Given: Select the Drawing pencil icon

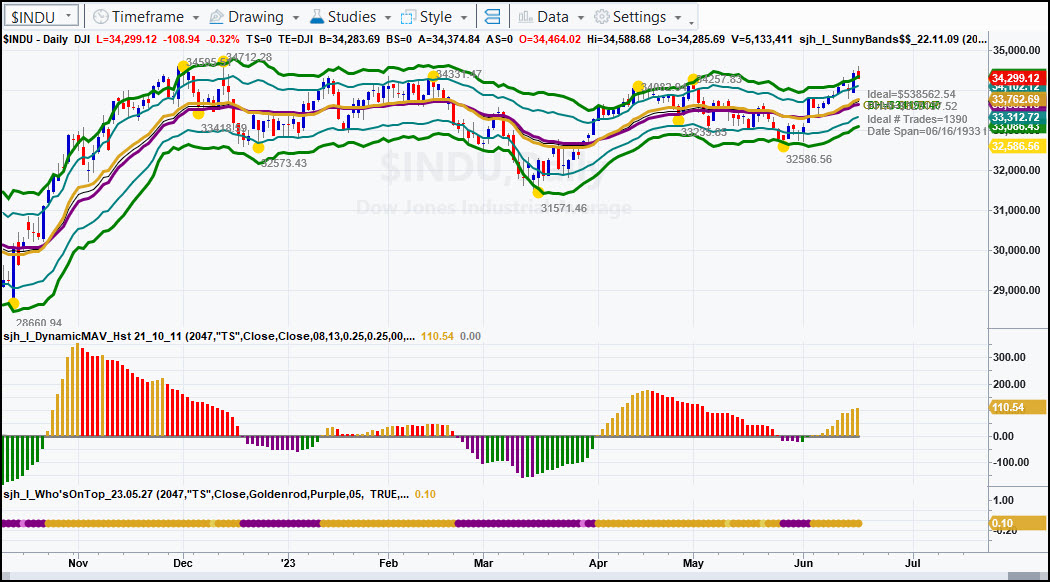Looking at the screenshot, I should [x=216, y=17].
